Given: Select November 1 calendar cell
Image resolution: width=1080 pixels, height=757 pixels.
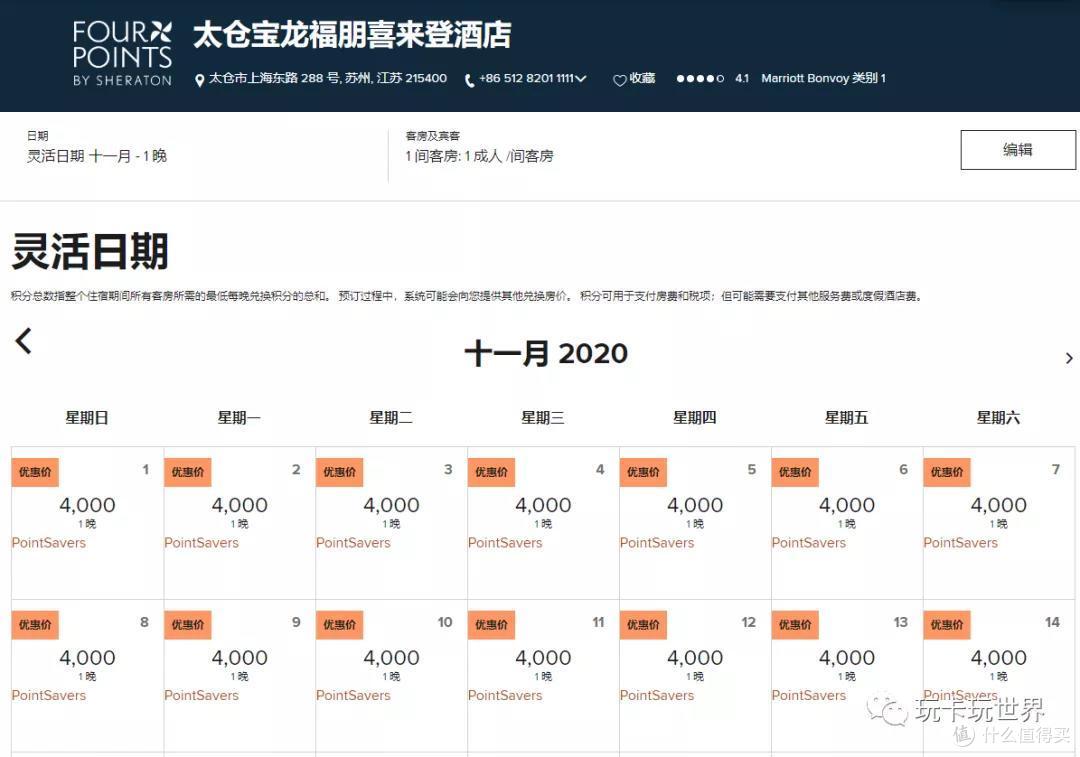Looking at the screenshot, I should pos(87,523).
